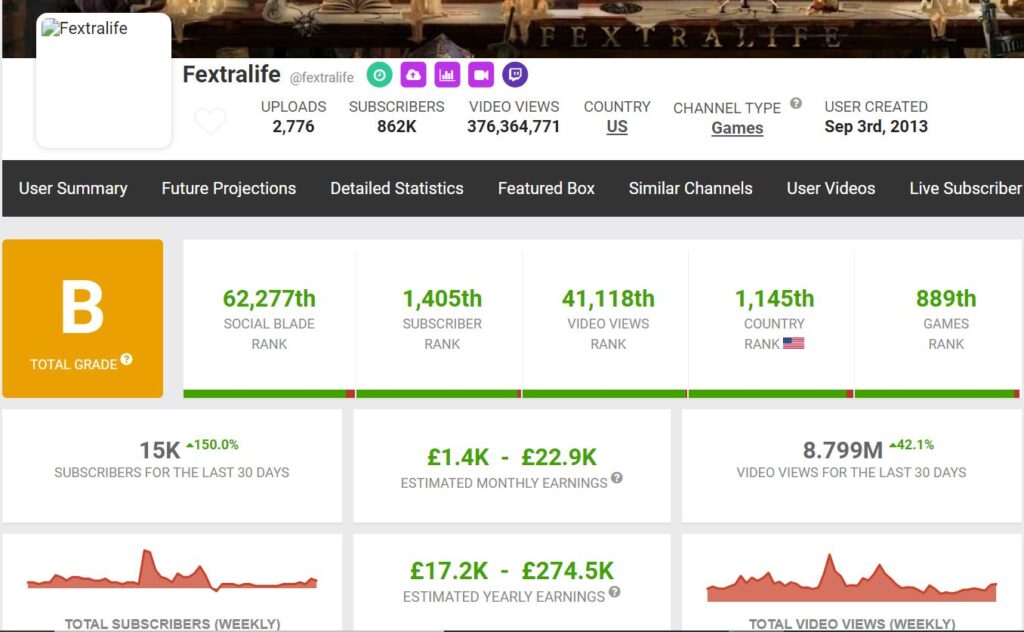1024x632 pixels.
Task: Click the Total Video Views weekly chart
Action: pyautogui.click(x=852, y=578)
